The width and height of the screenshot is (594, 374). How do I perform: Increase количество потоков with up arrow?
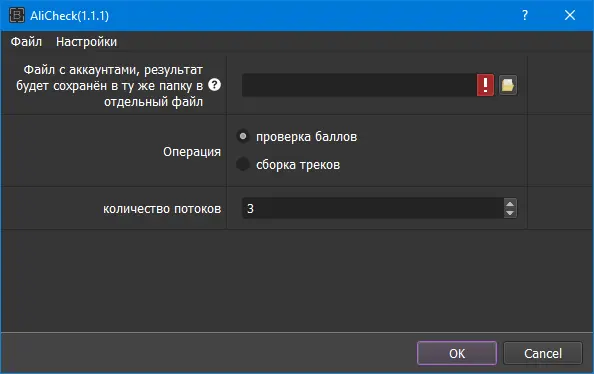tap(510, 203)
